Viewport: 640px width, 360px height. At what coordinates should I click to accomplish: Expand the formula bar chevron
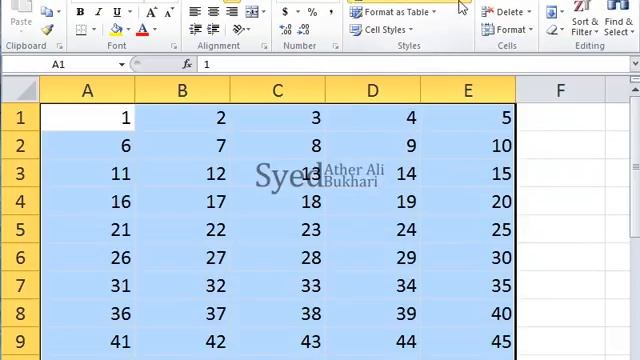635,64
